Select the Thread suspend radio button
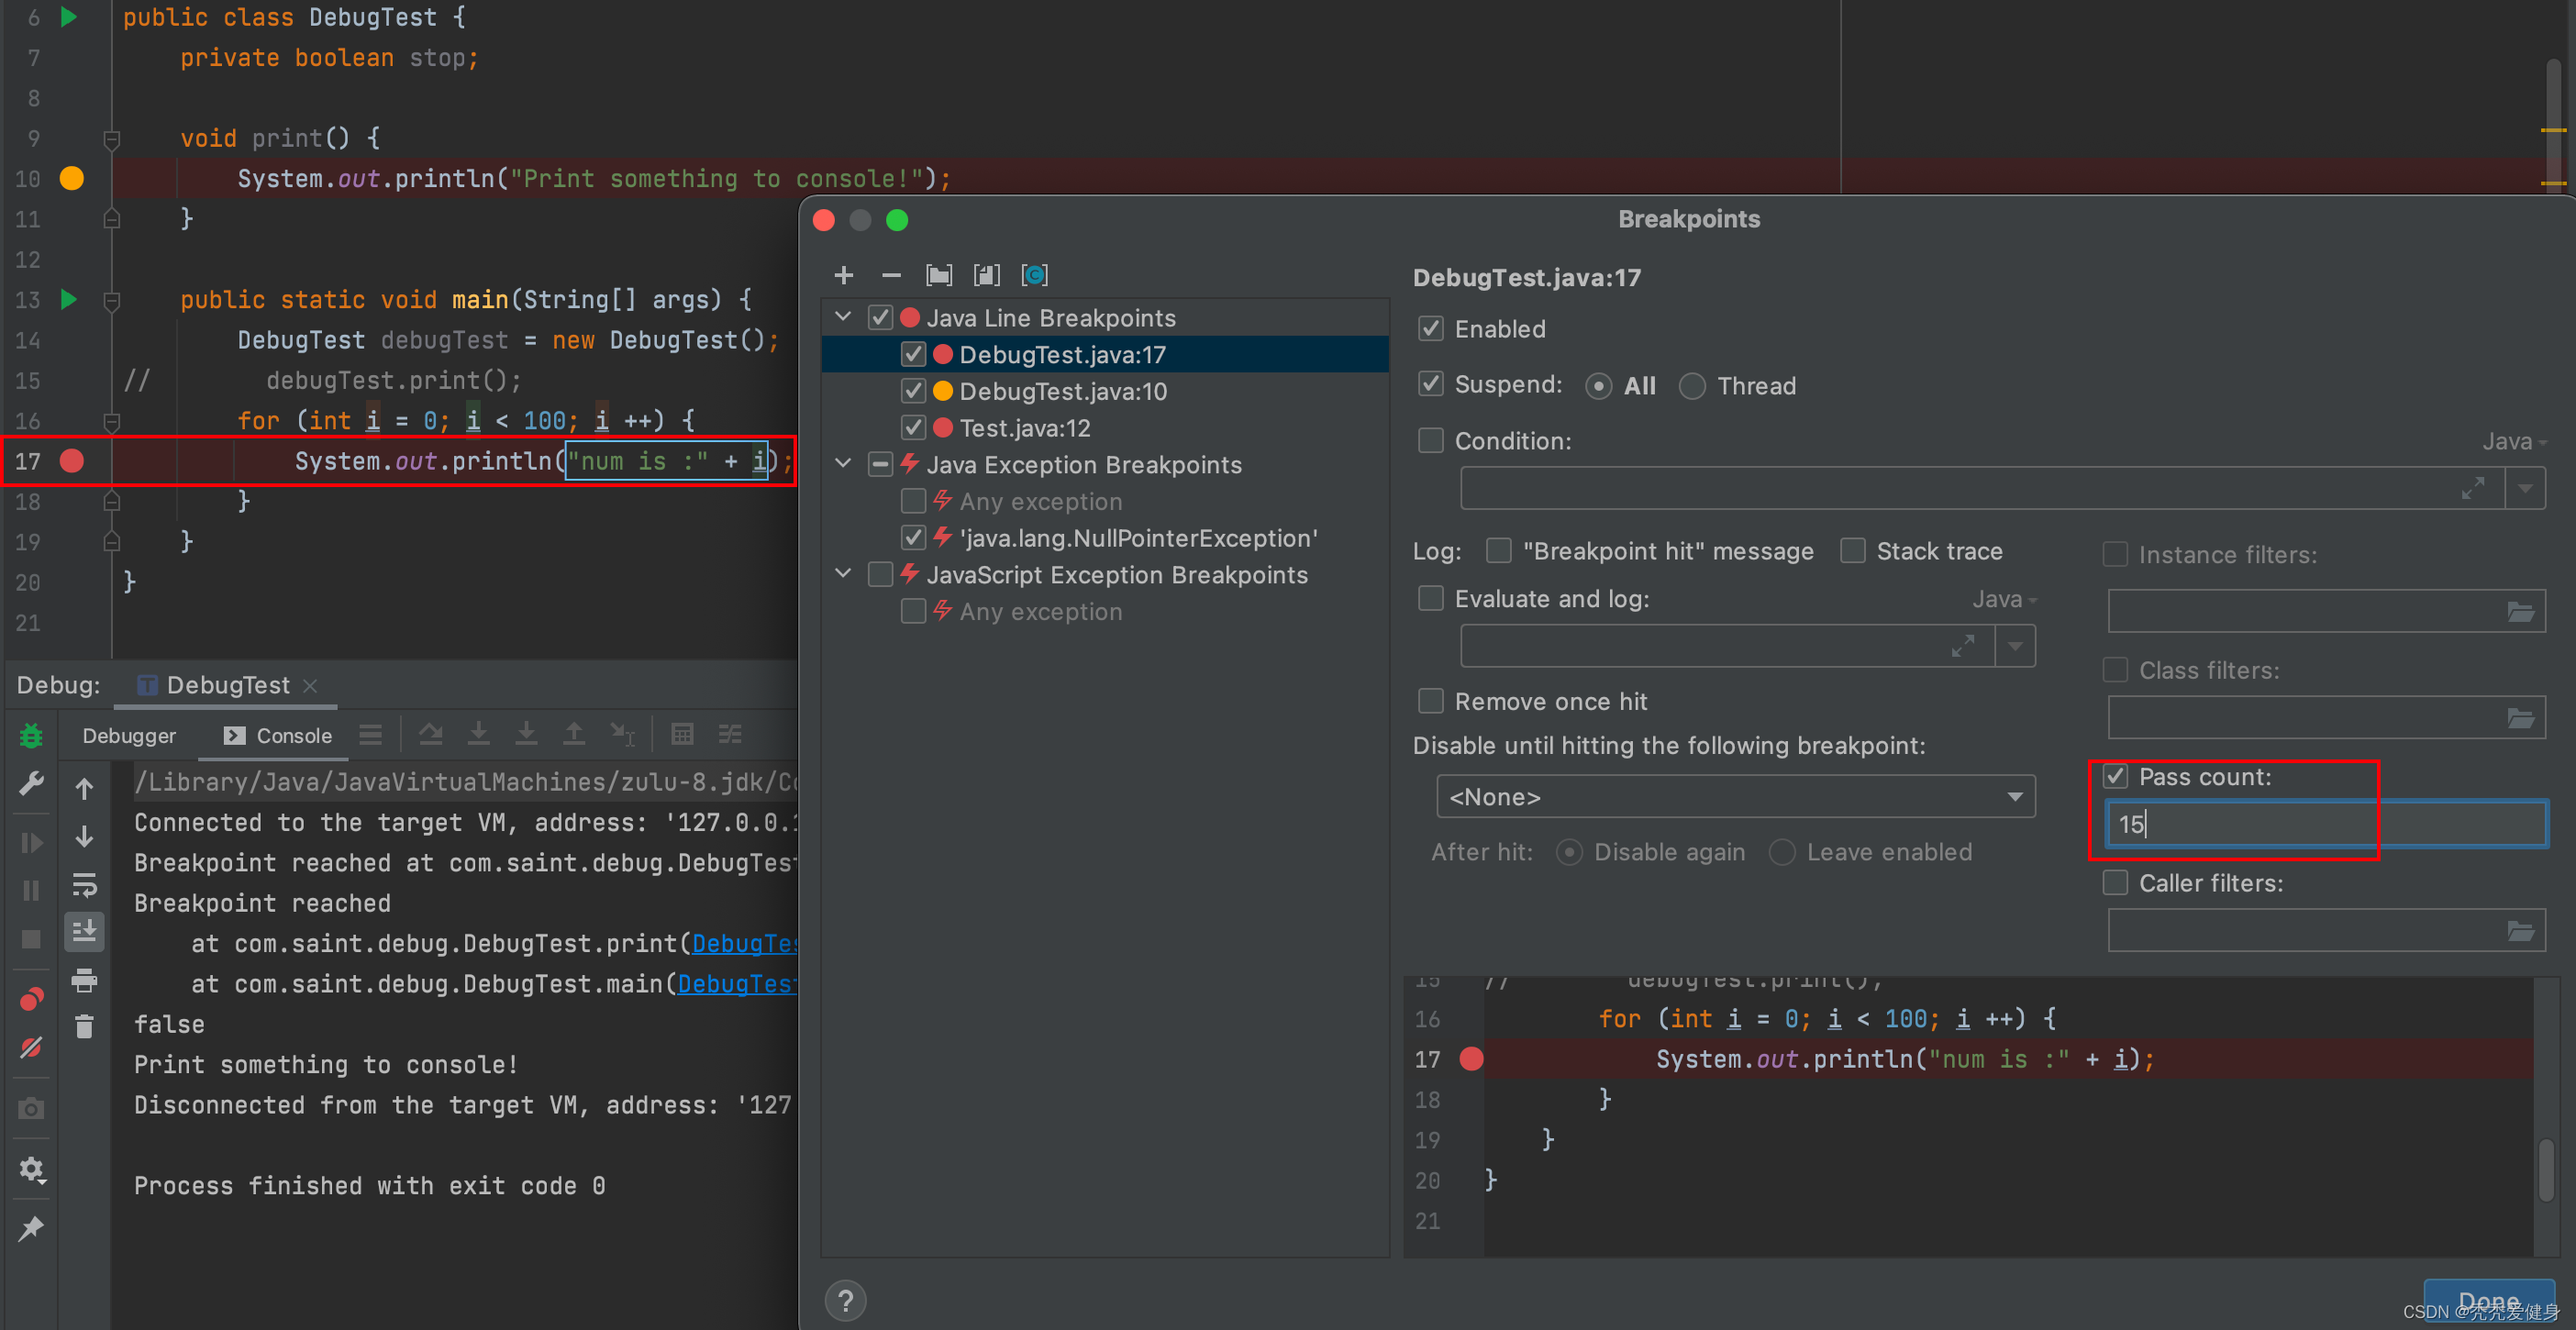2576x1330 pixels. (1692, 386)
